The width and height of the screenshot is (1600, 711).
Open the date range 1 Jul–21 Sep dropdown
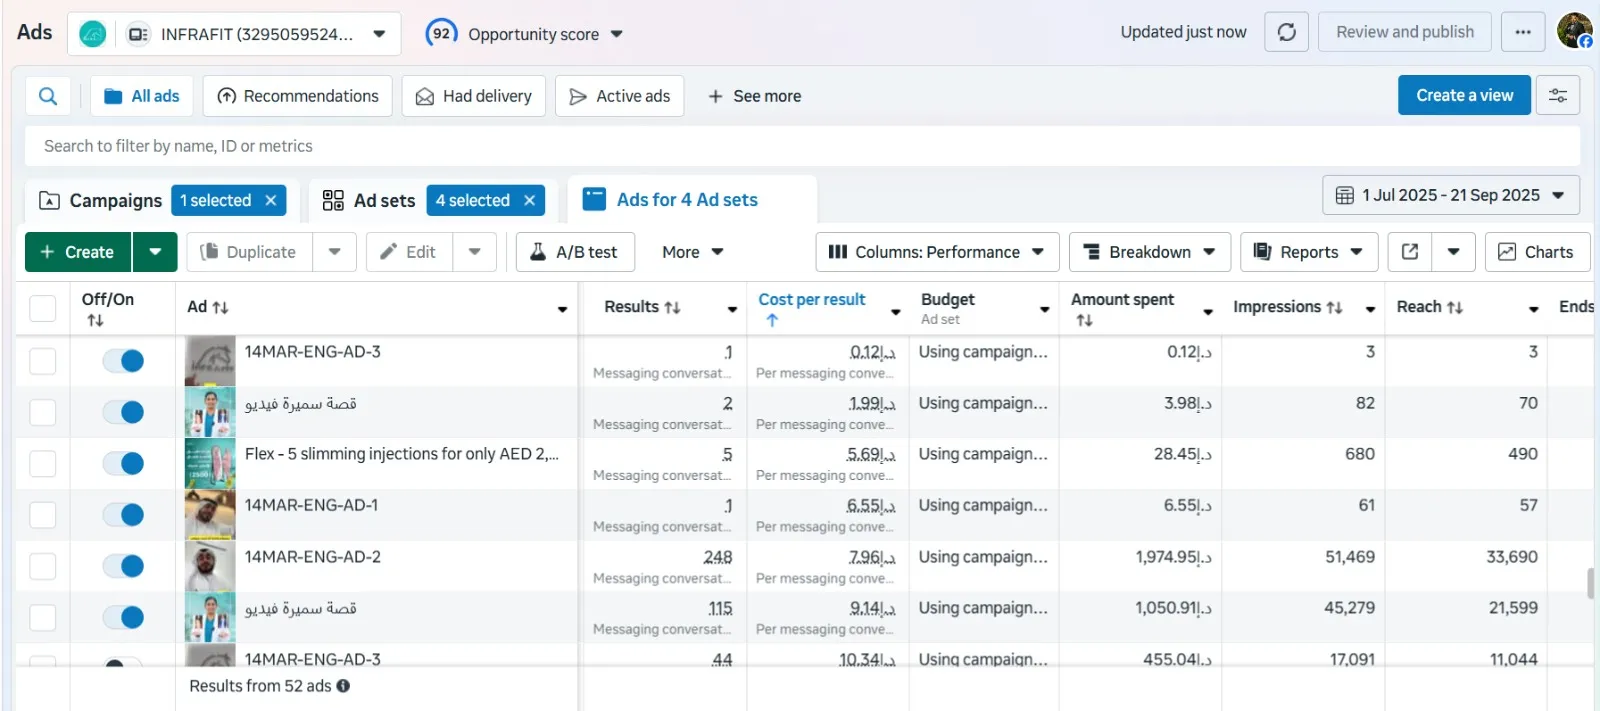[x=1450, y=195]
